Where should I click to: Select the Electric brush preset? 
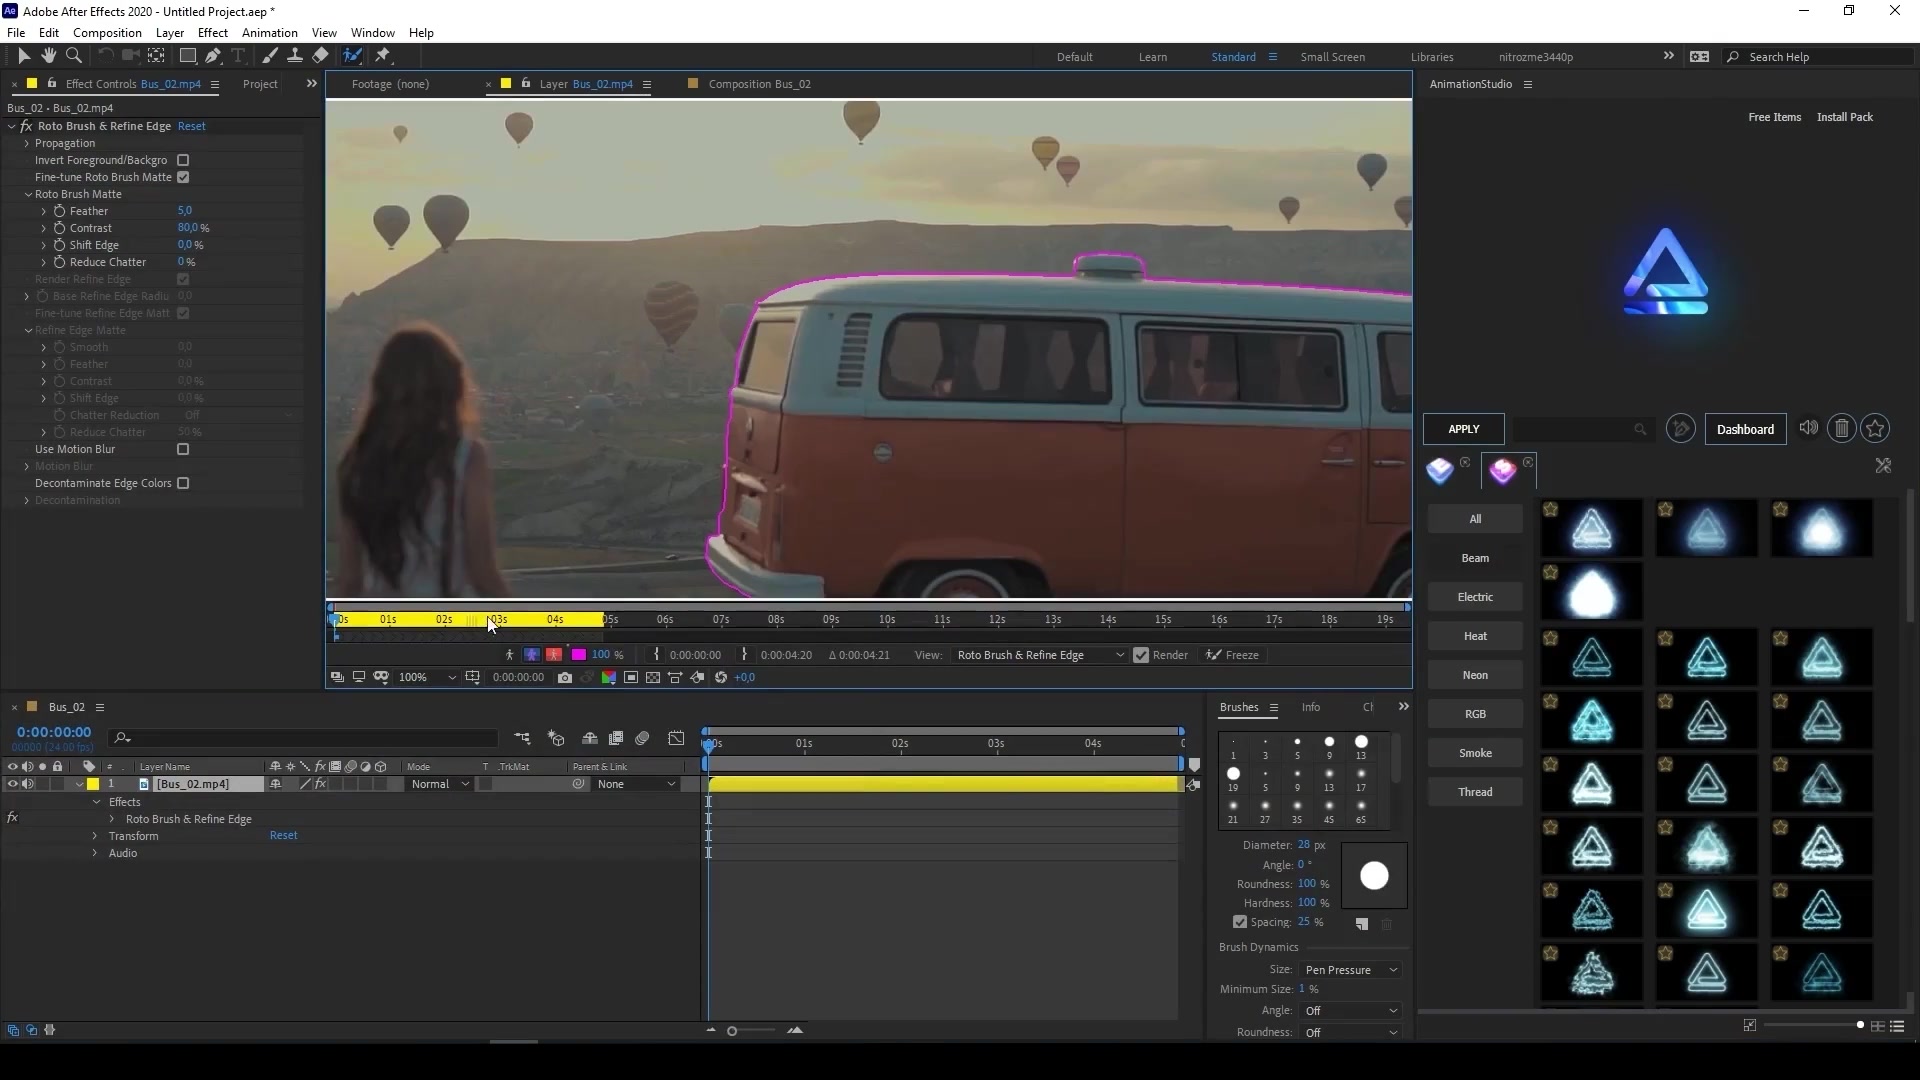pyautogui.click(x=1474, y=596)
